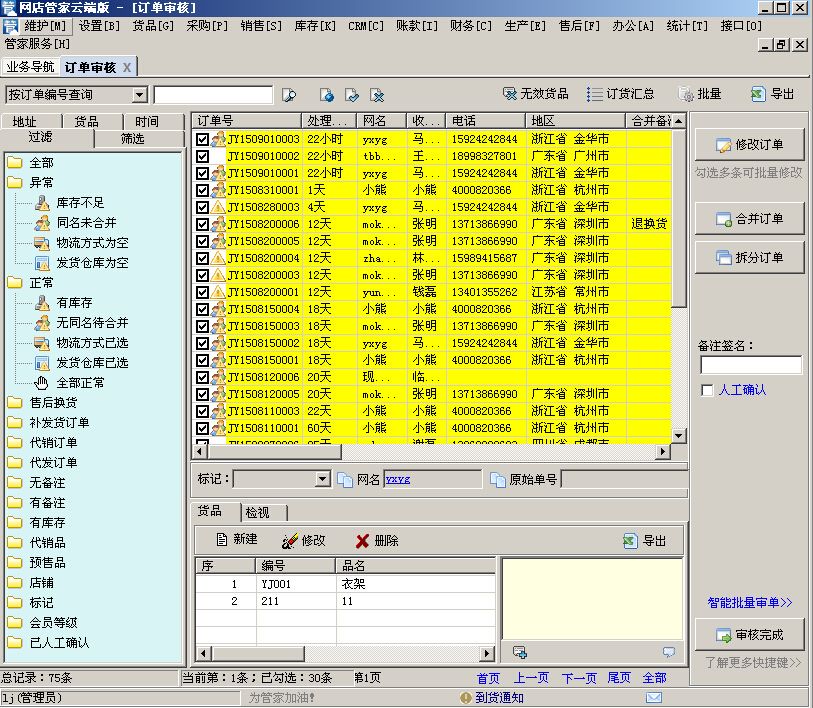Image resolution: width=813 pixels, height=708 pixels.
Task: Click the search icon beside the query field
Action: click(290, 95)
